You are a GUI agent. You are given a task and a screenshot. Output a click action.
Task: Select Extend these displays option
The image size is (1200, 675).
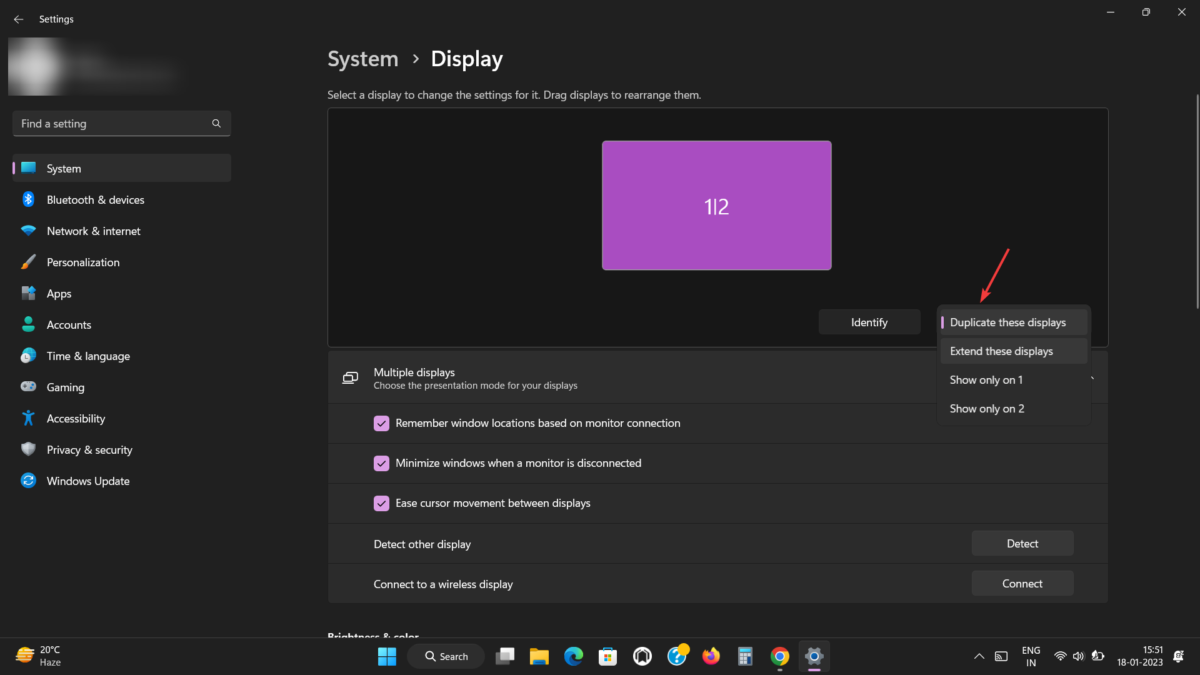pyautogui.click(x=1001, y=351)
